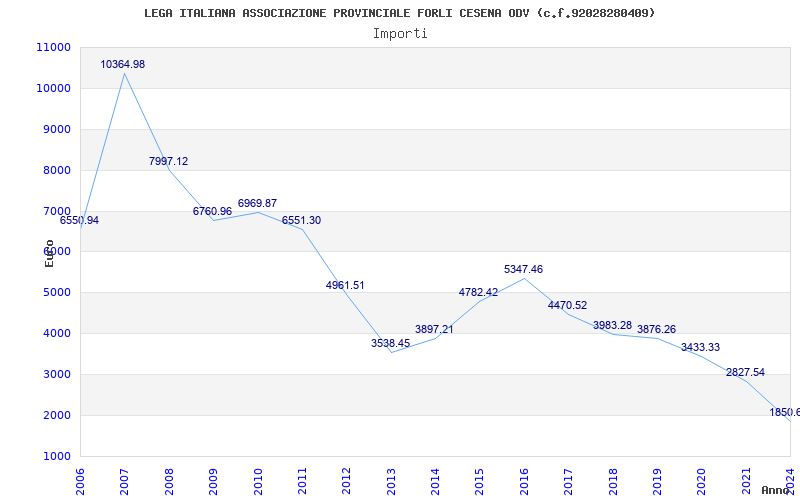
Task: Click the 3897.21 value label
Action: (x=434, y=329)
